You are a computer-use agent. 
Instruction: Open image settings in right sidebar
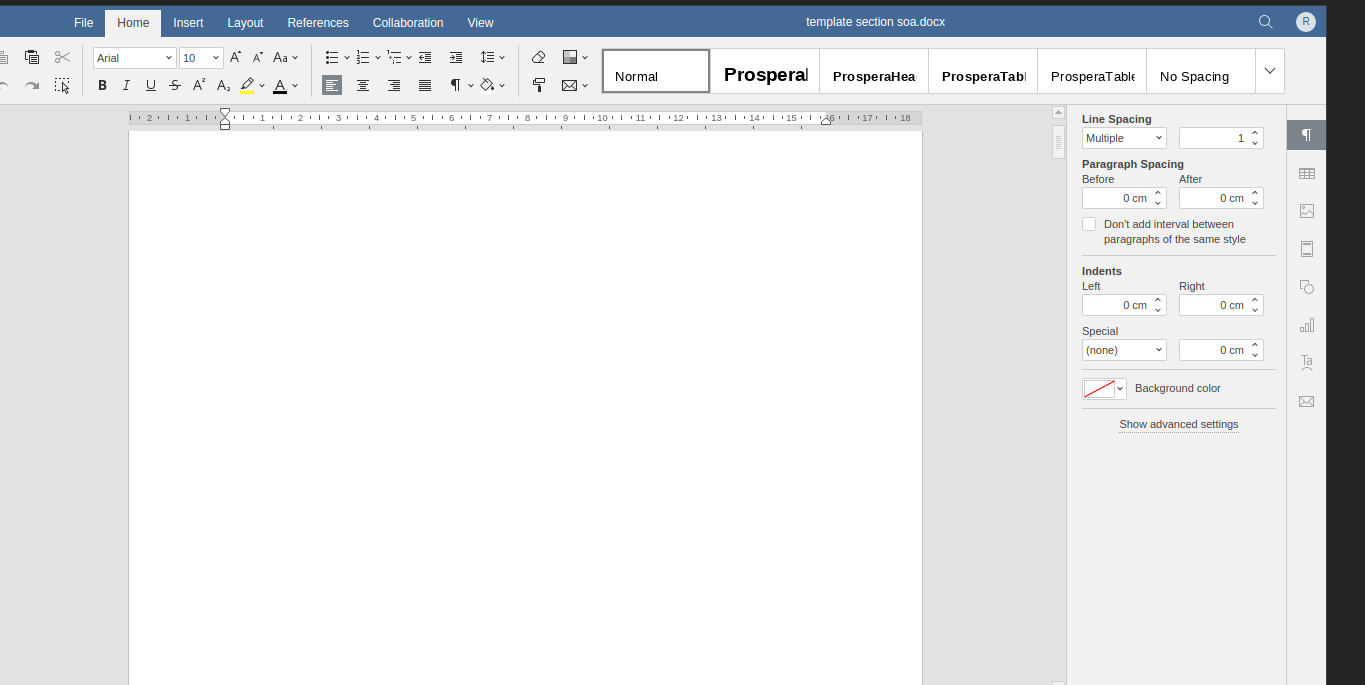1306,211
